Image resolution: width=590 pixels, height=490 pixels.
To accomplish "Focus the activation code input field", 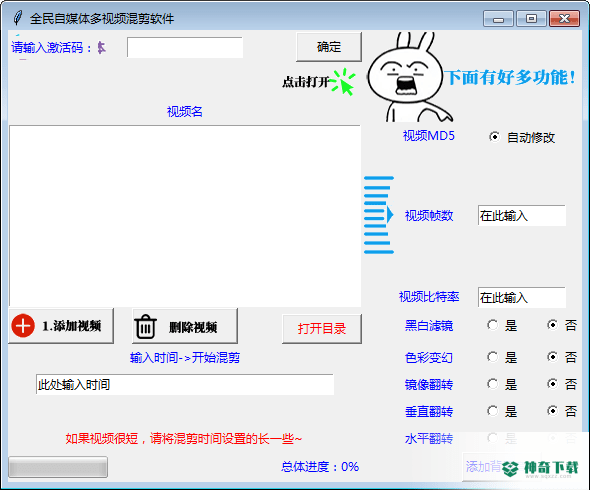I will [185, 47].
